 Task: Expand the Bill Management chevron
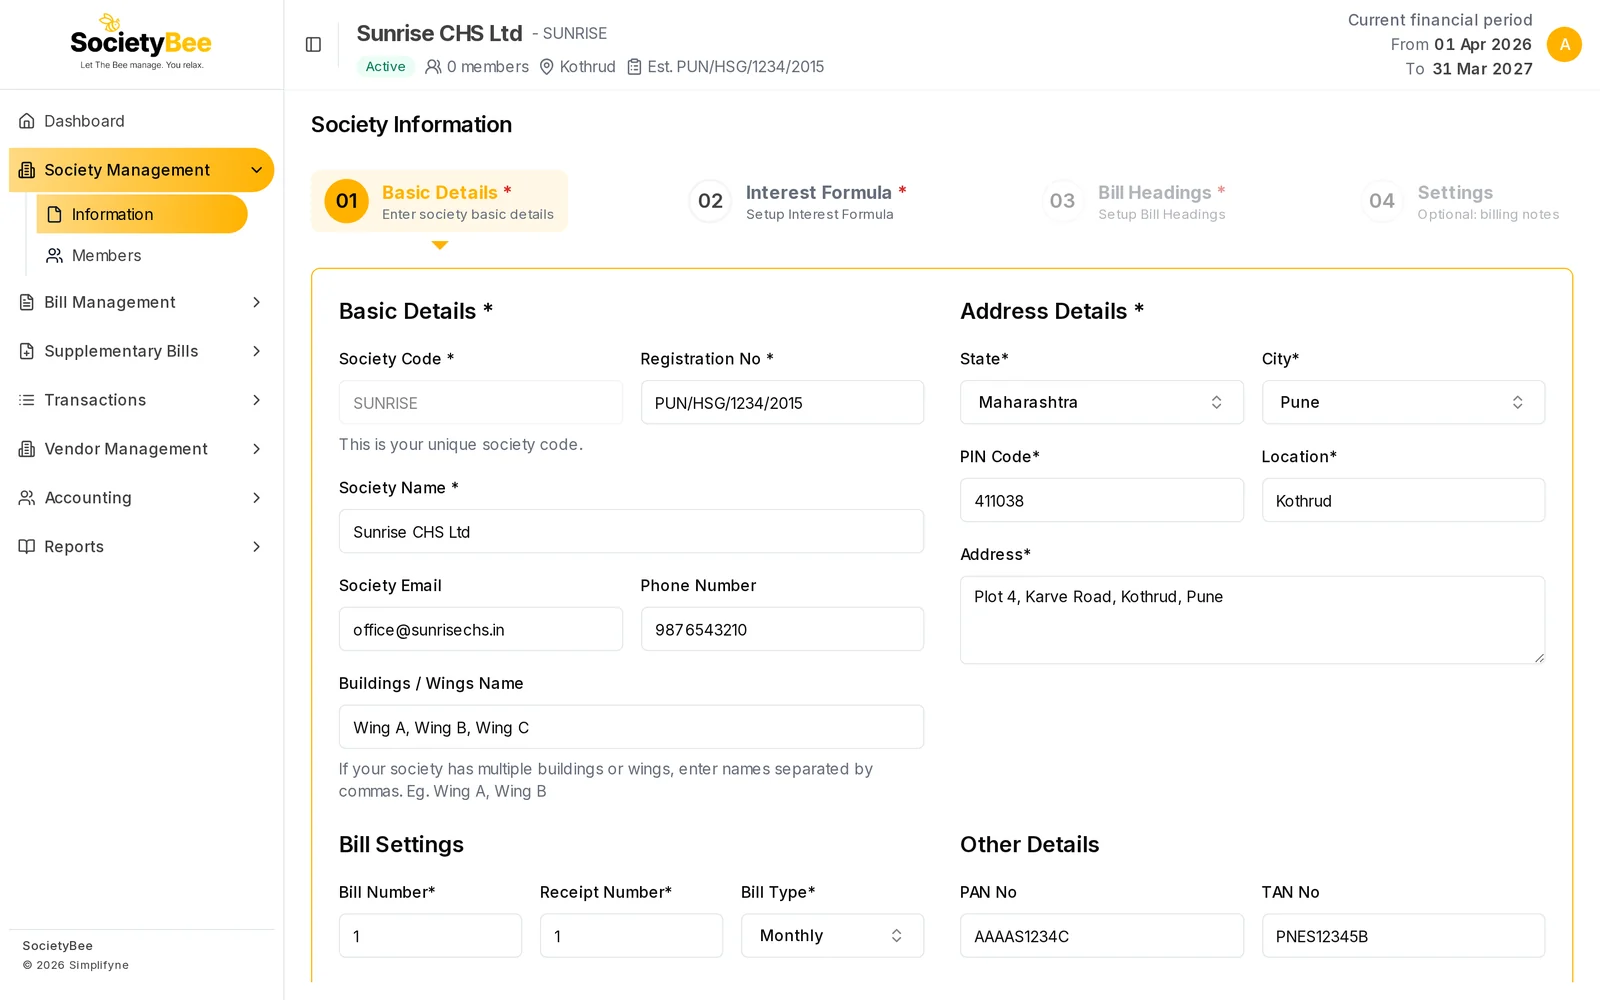tap(257, 302)
